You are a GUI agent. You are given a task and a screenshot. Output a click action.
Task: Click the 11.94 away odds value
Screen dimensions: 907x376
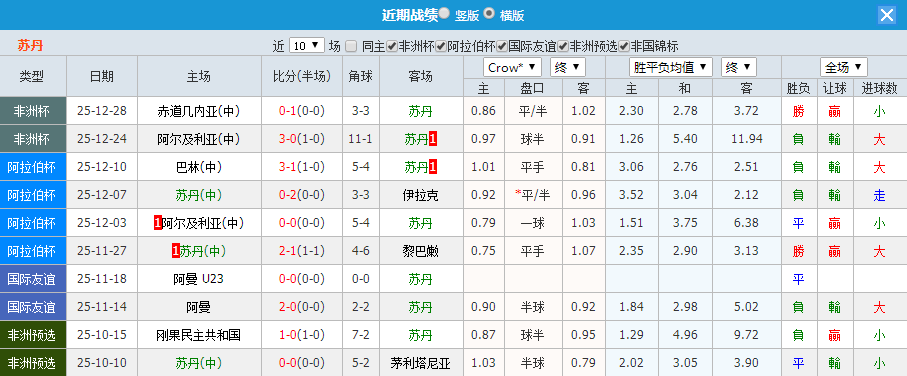pyautogui.click(x=746, y=139)
